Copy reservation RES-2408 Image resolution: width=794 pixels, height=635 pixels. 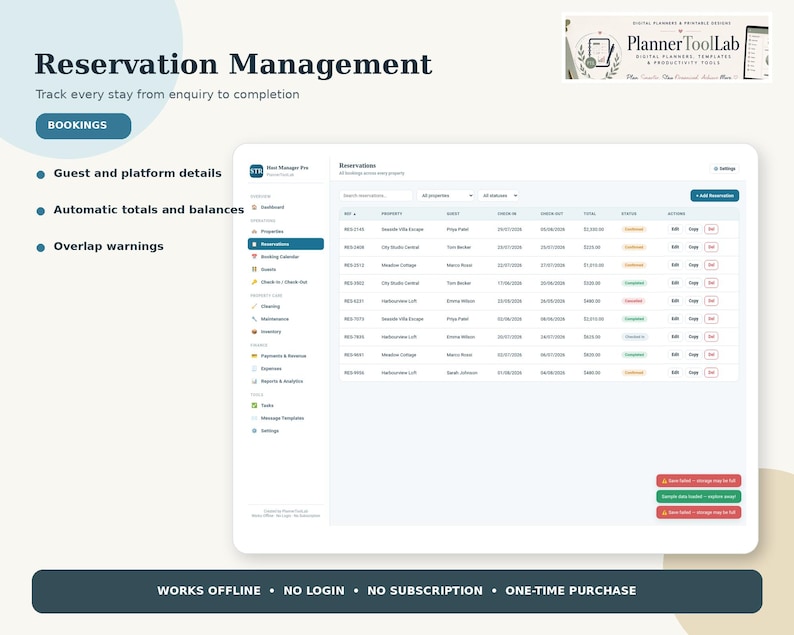[x=693, y=247]
